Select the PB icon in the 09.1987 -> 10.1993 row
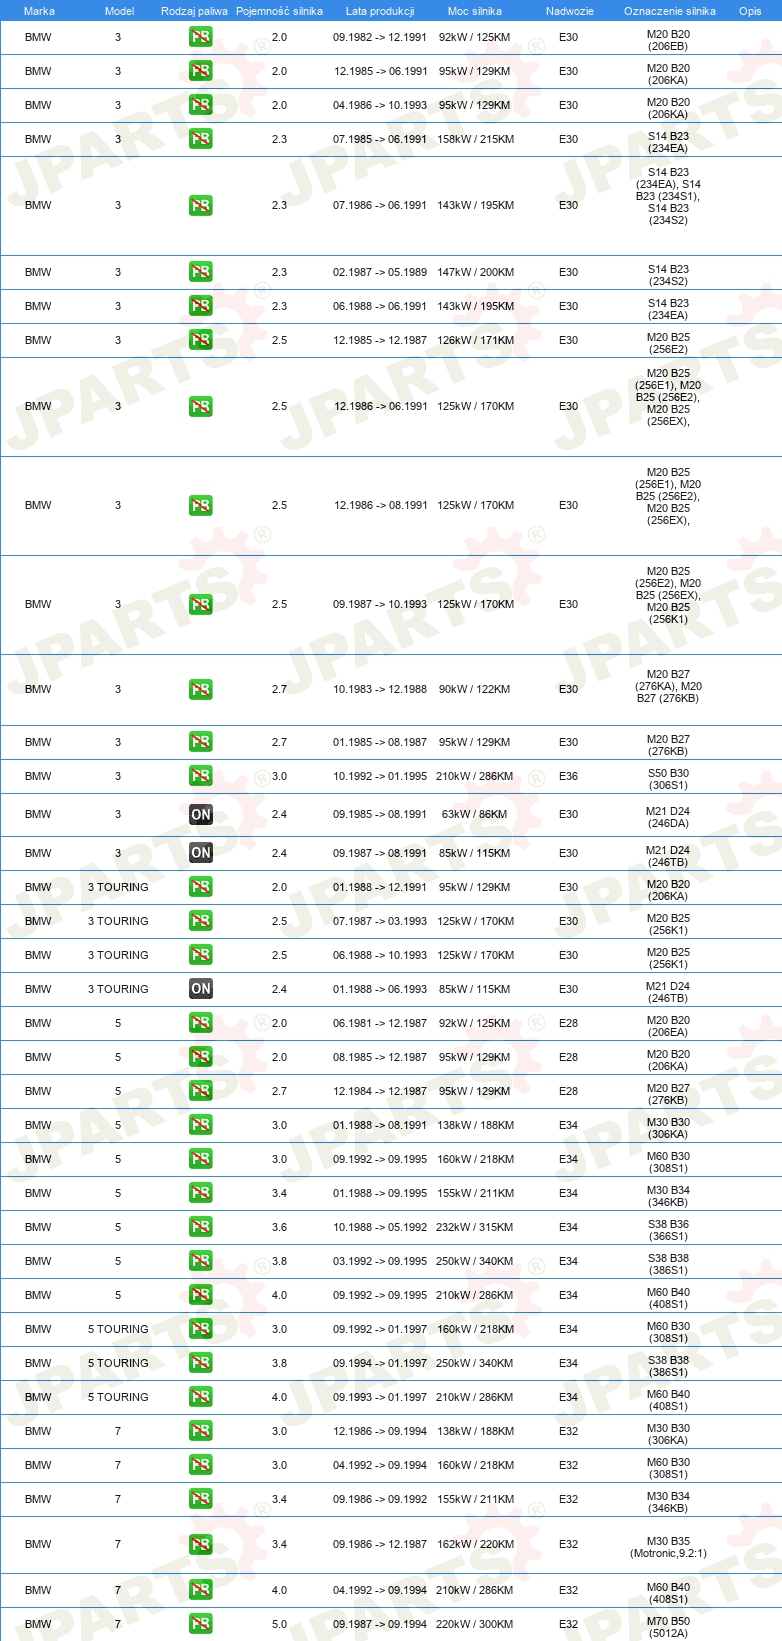Screen dimensions: 782x1641 (x=201, y=604)
